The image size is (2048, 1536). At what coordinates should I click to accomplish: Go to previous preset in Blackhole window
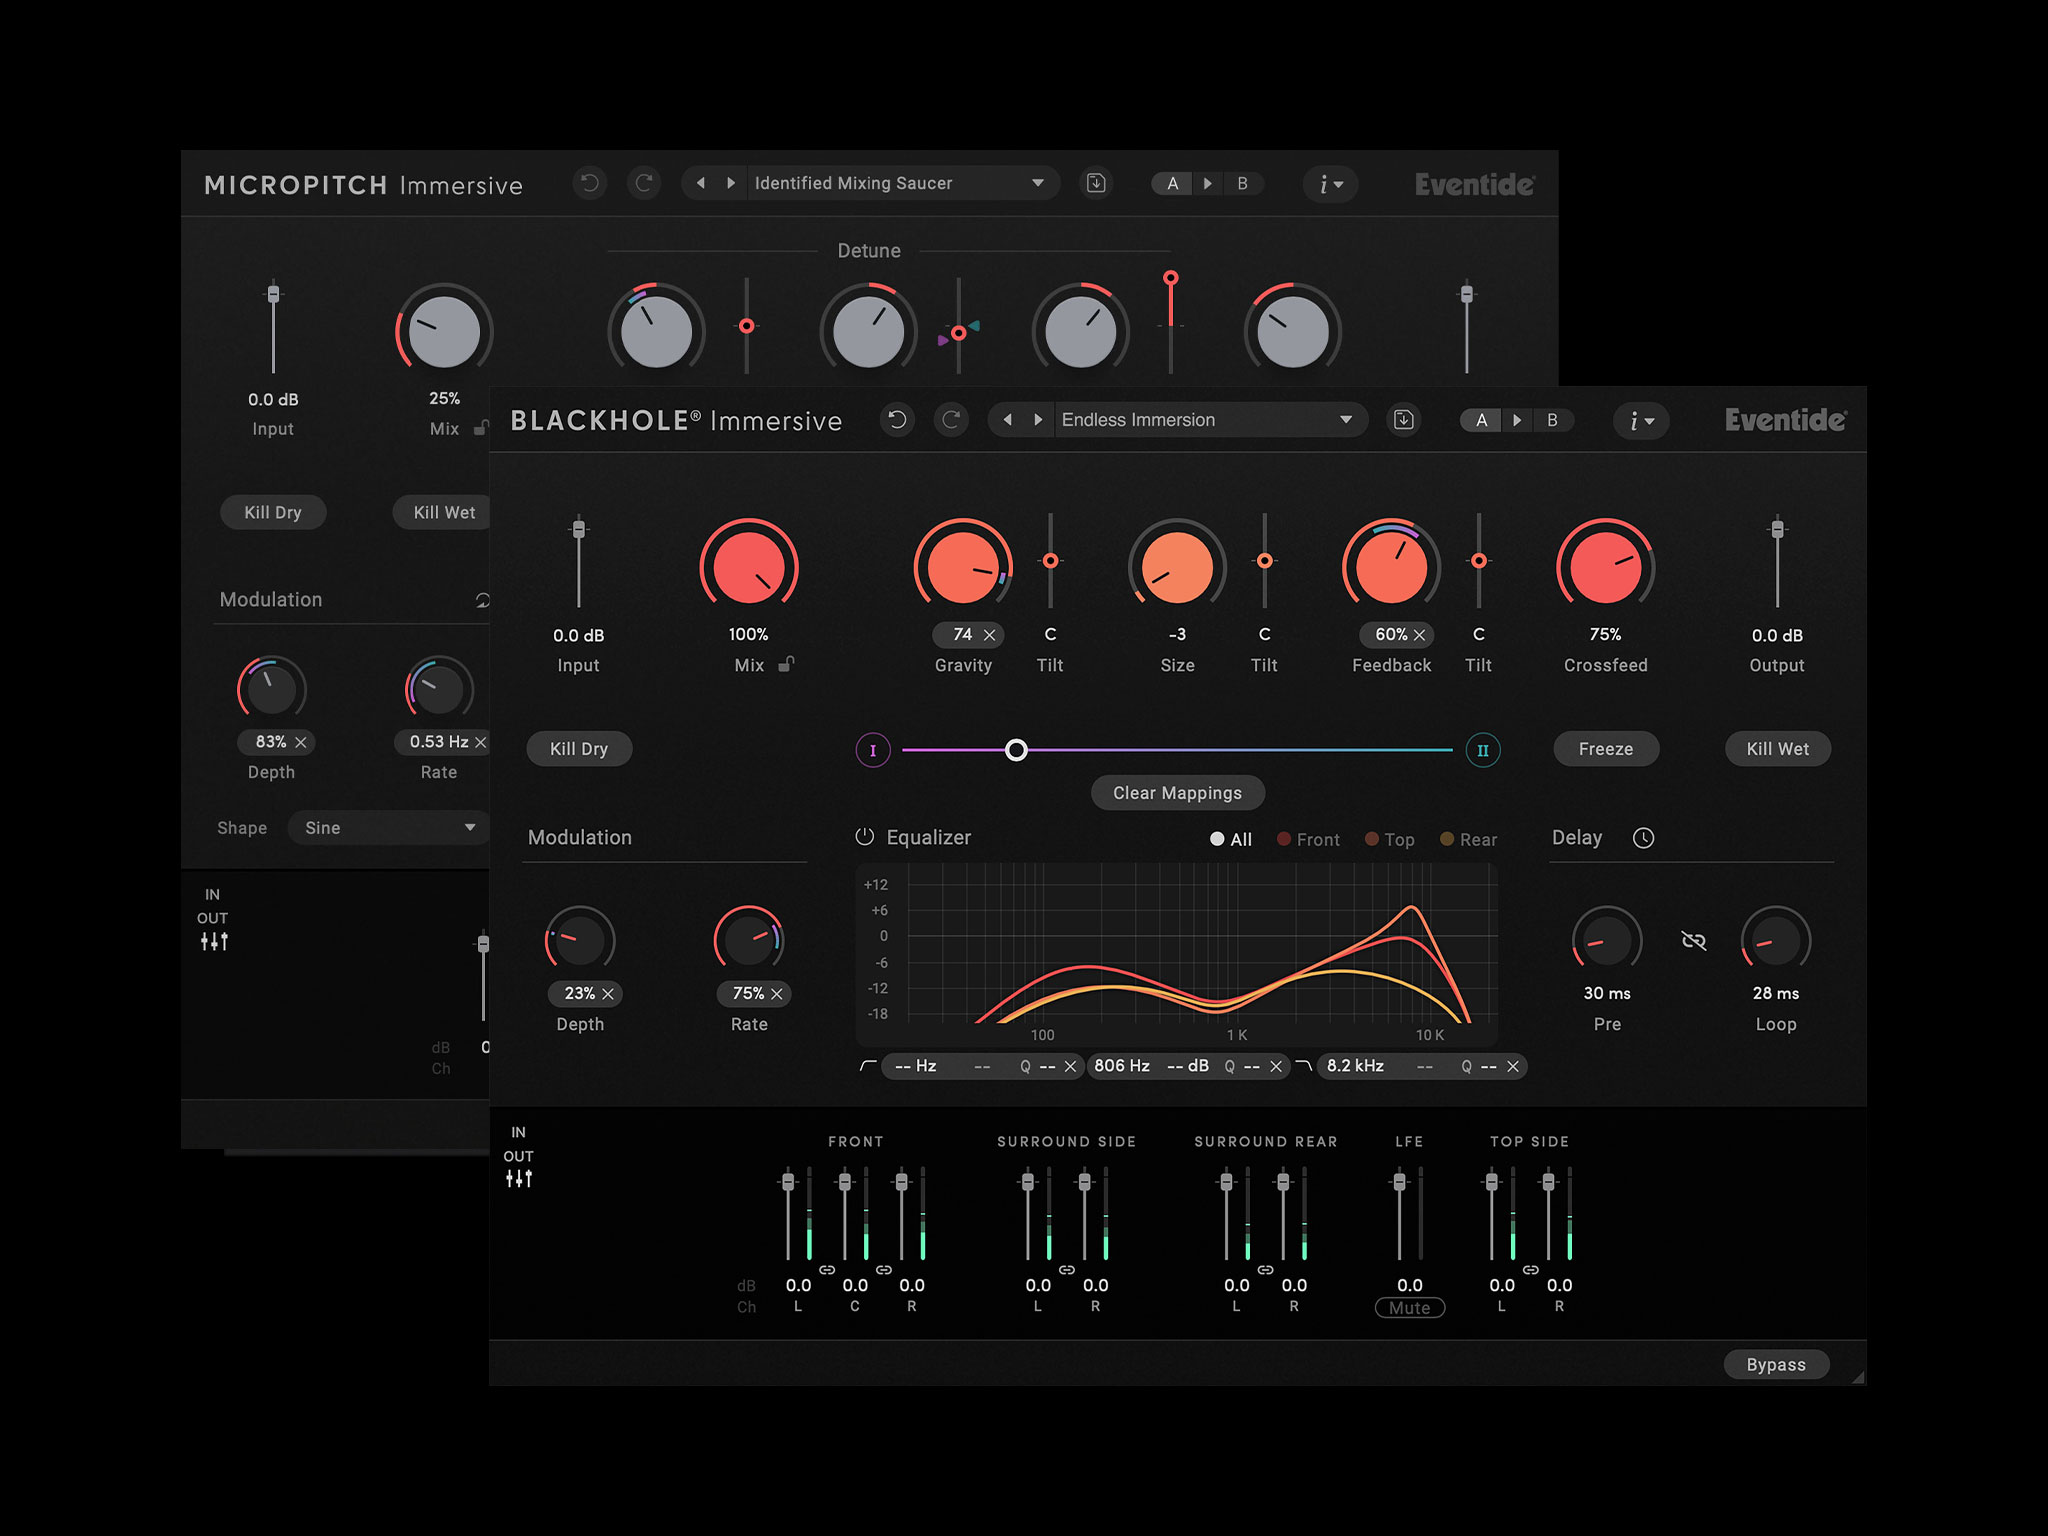coord(1008,420)
